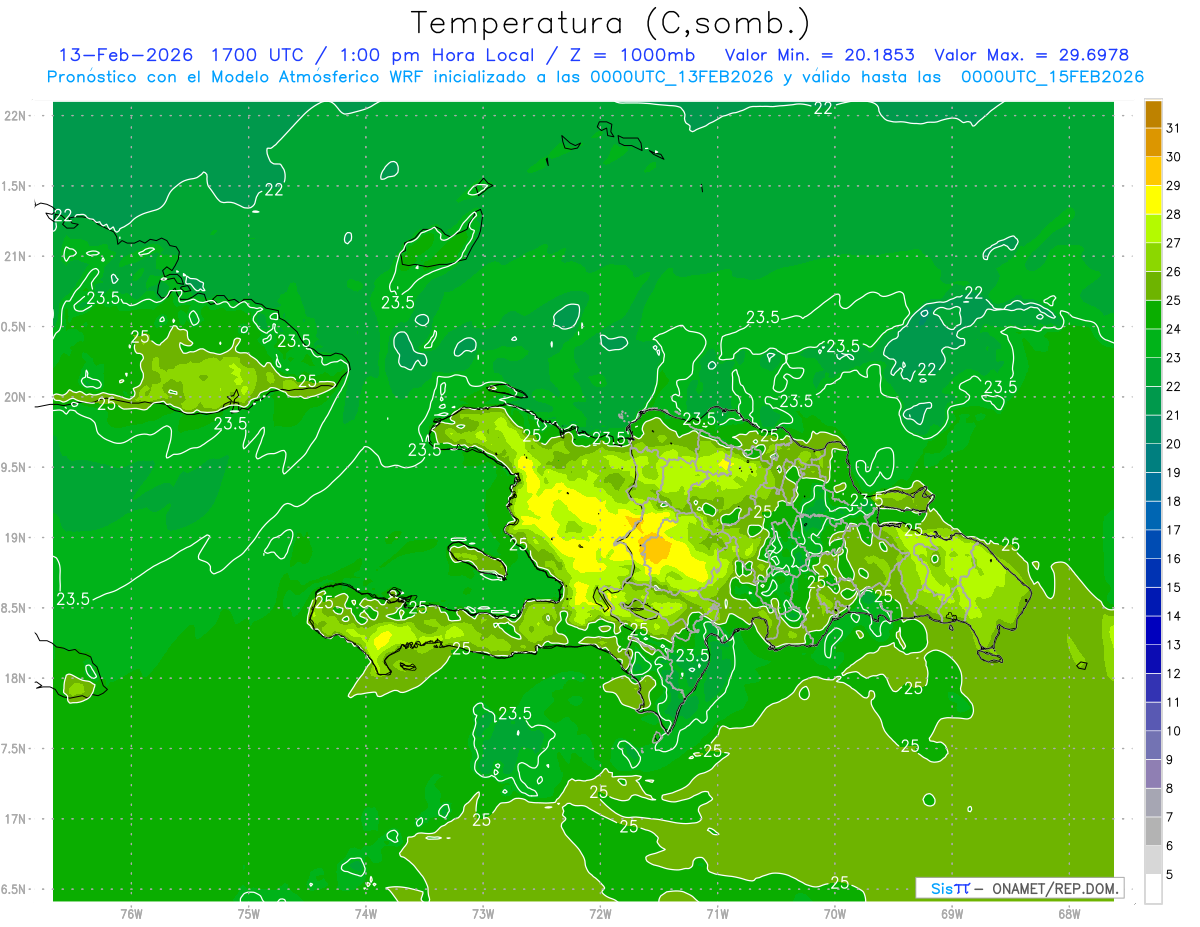Click the yellow color bar swatch between 28 and 29
Image resolution: width=1200 pixels, height=927 pixels.
(x=1153, y=199)
